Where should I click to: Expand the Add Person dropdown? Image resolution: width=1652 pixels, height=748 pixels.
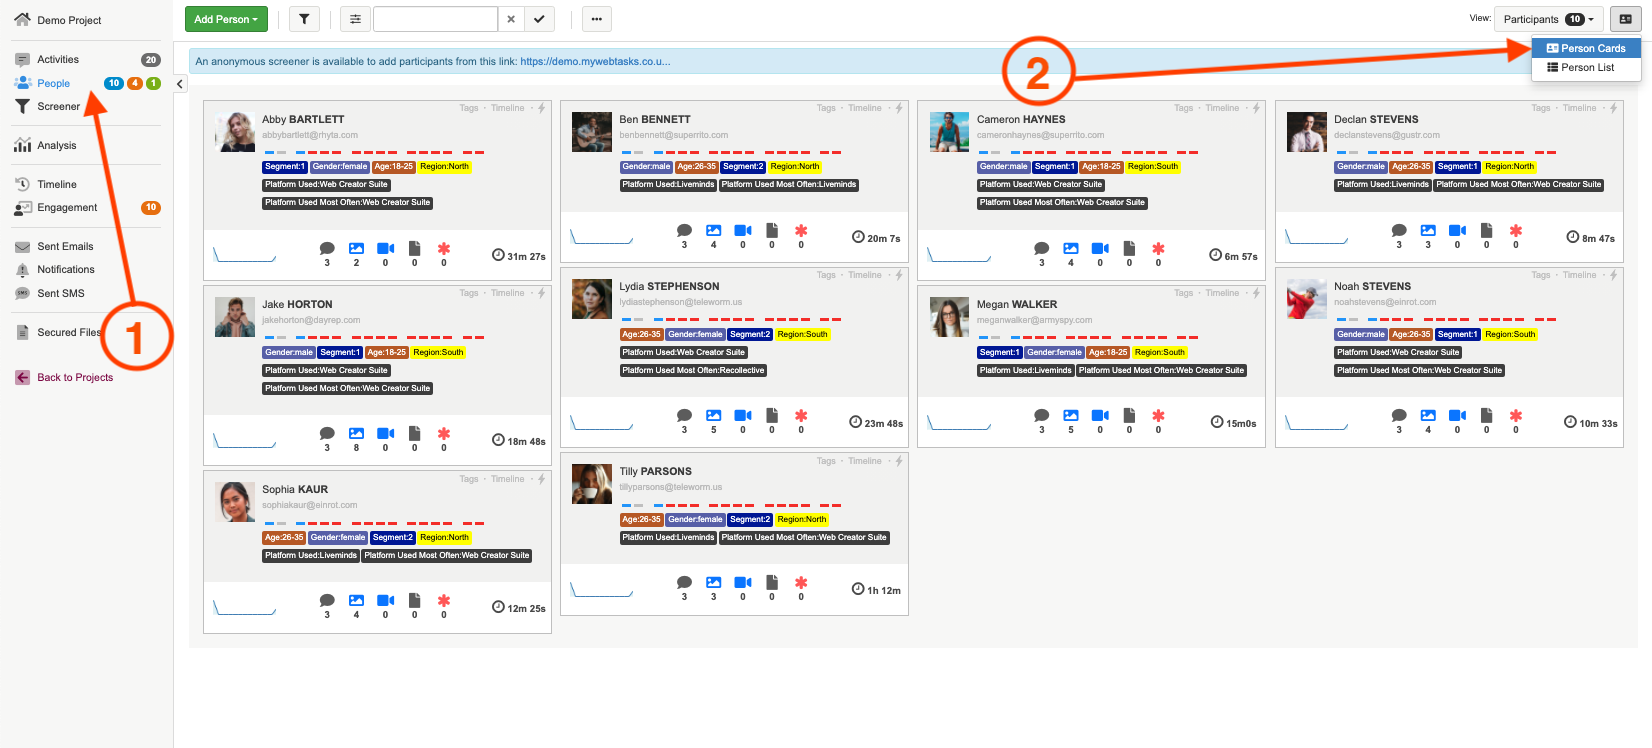coord(226,19)
